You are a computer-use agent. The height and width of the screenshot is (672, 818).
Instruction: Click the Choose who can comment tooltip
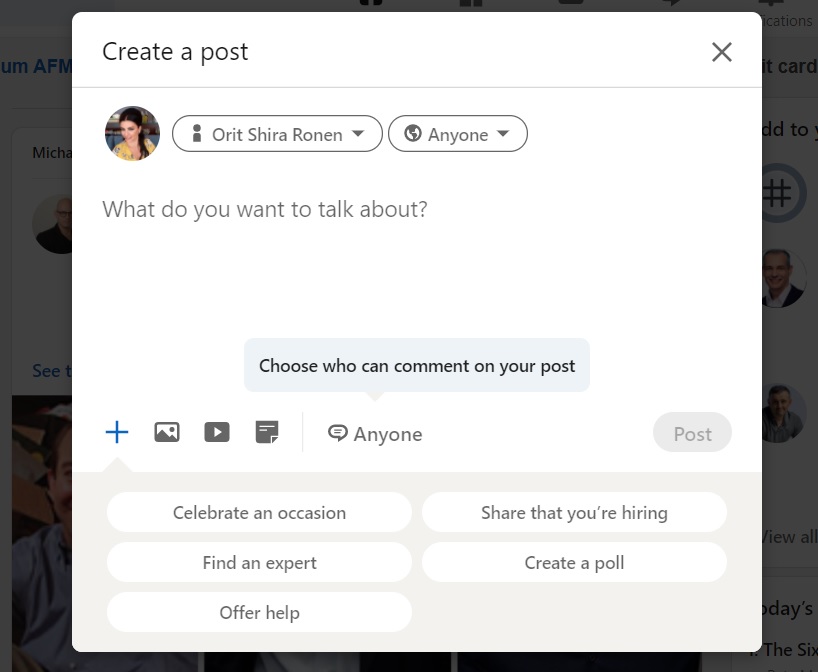pyautogui.click(x=417, y=366)
